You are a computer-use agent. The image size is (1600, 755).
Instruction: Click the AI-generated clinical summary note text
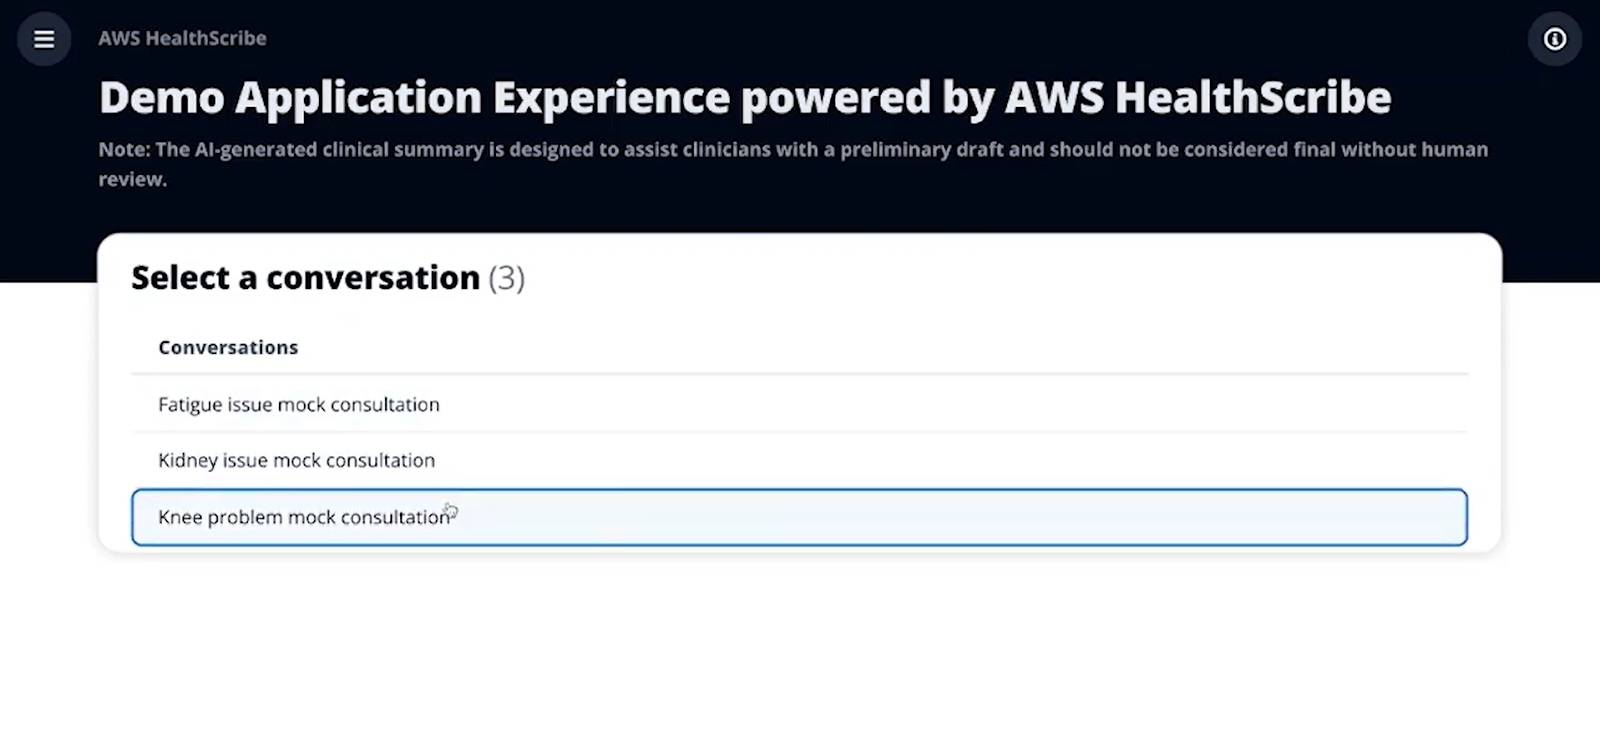click(793, 164)
